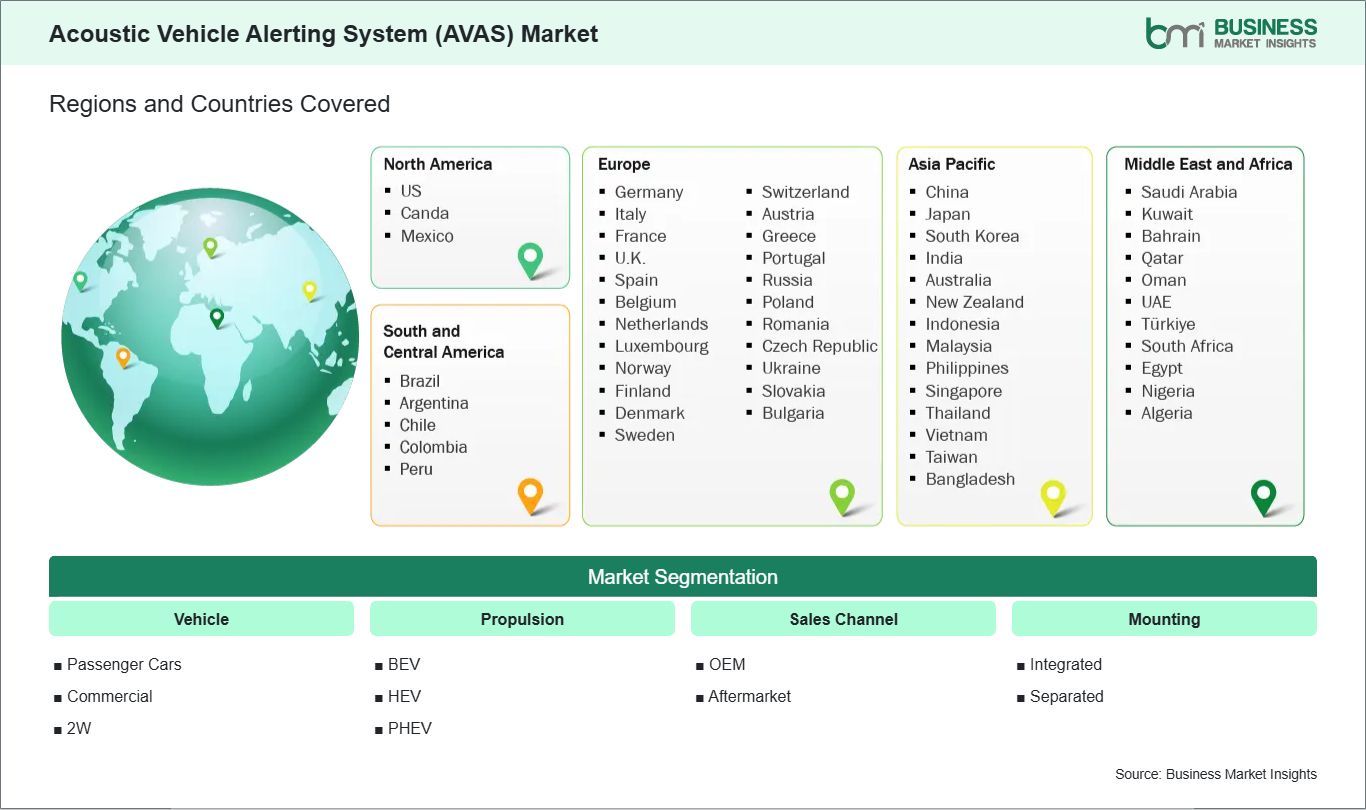Image resolution: width=1366 pixels, height=810 pixels.
Task: Click the lime pin in Europe card
Action: [x=842, y=497]
